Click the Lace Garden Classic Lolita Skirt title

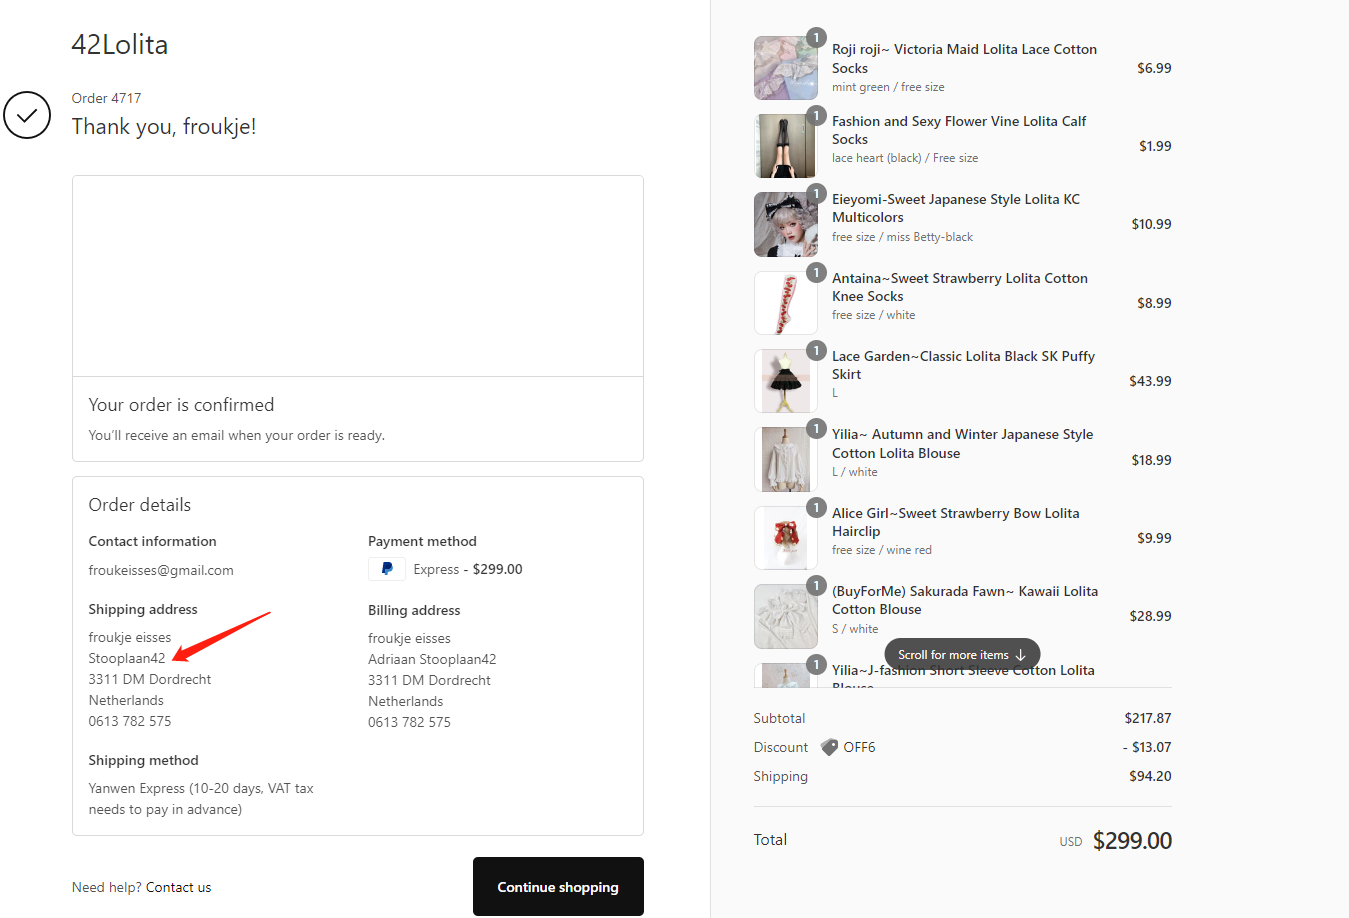click(x=963, y=365)
